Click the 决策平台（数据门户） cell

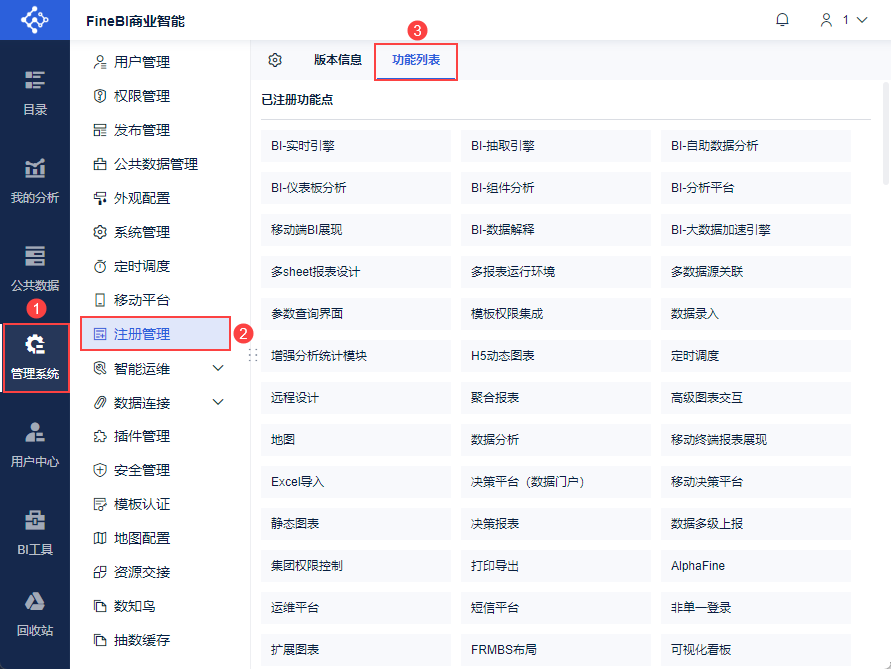(556, 482)
